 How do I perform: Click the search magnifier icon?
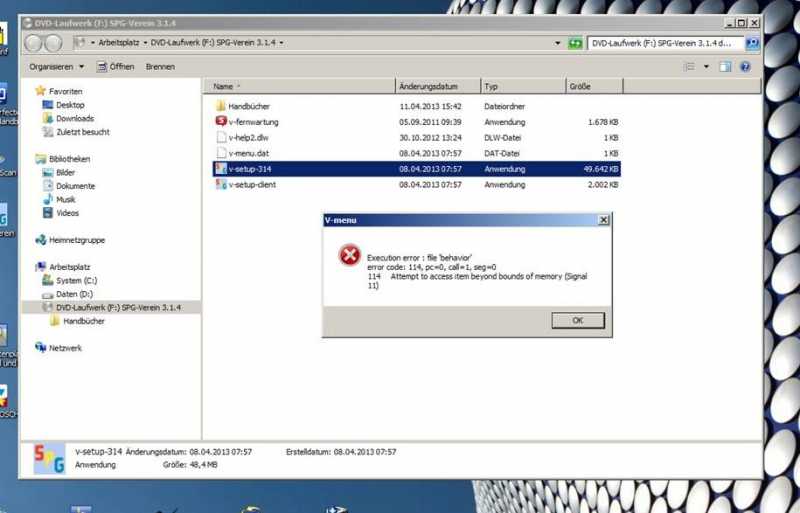tap(752, 43)
